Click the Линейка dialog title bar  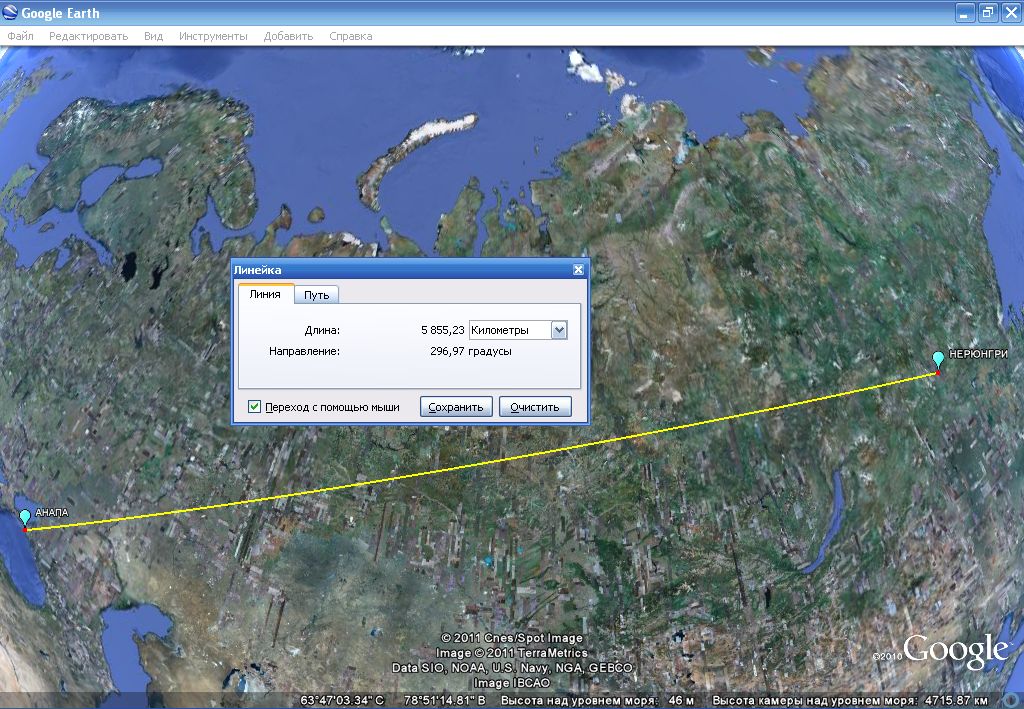tap(400, 270)
